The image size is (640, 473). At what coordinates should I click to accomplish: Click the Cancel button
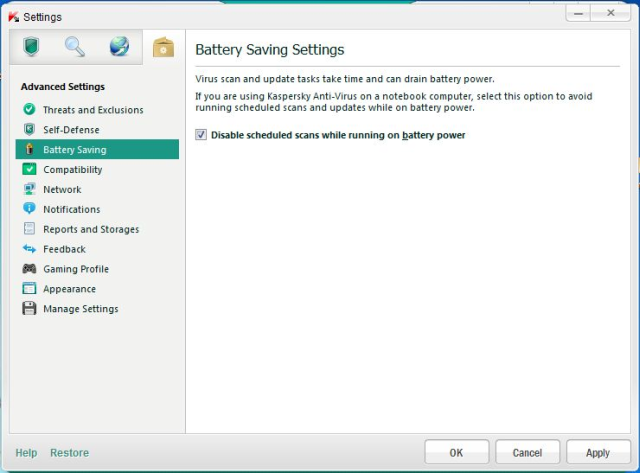[x=527, y=452]
